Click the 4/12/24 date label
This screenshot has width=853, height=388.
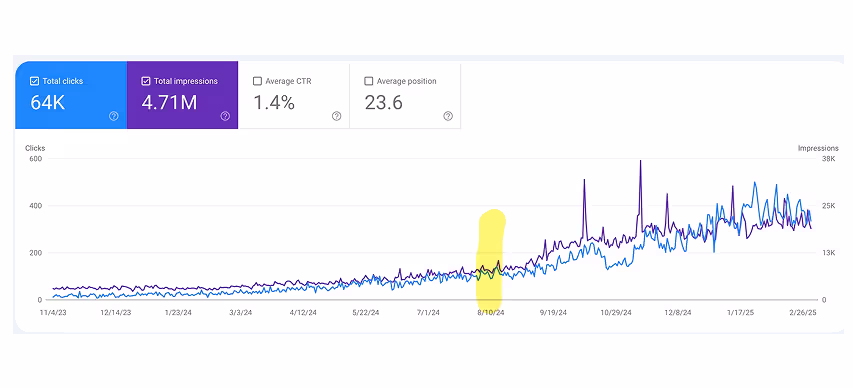tap(303, 313)
